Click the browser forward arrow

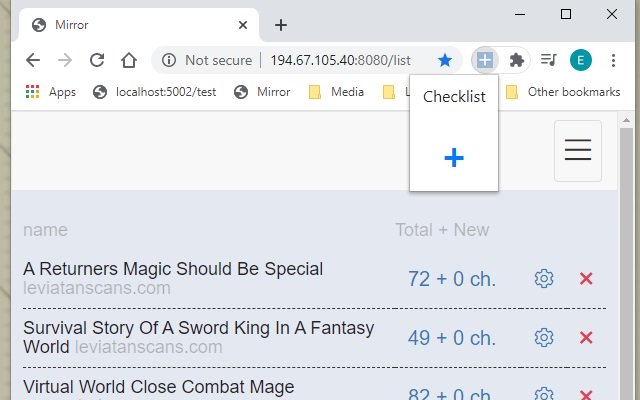(64, 60)
